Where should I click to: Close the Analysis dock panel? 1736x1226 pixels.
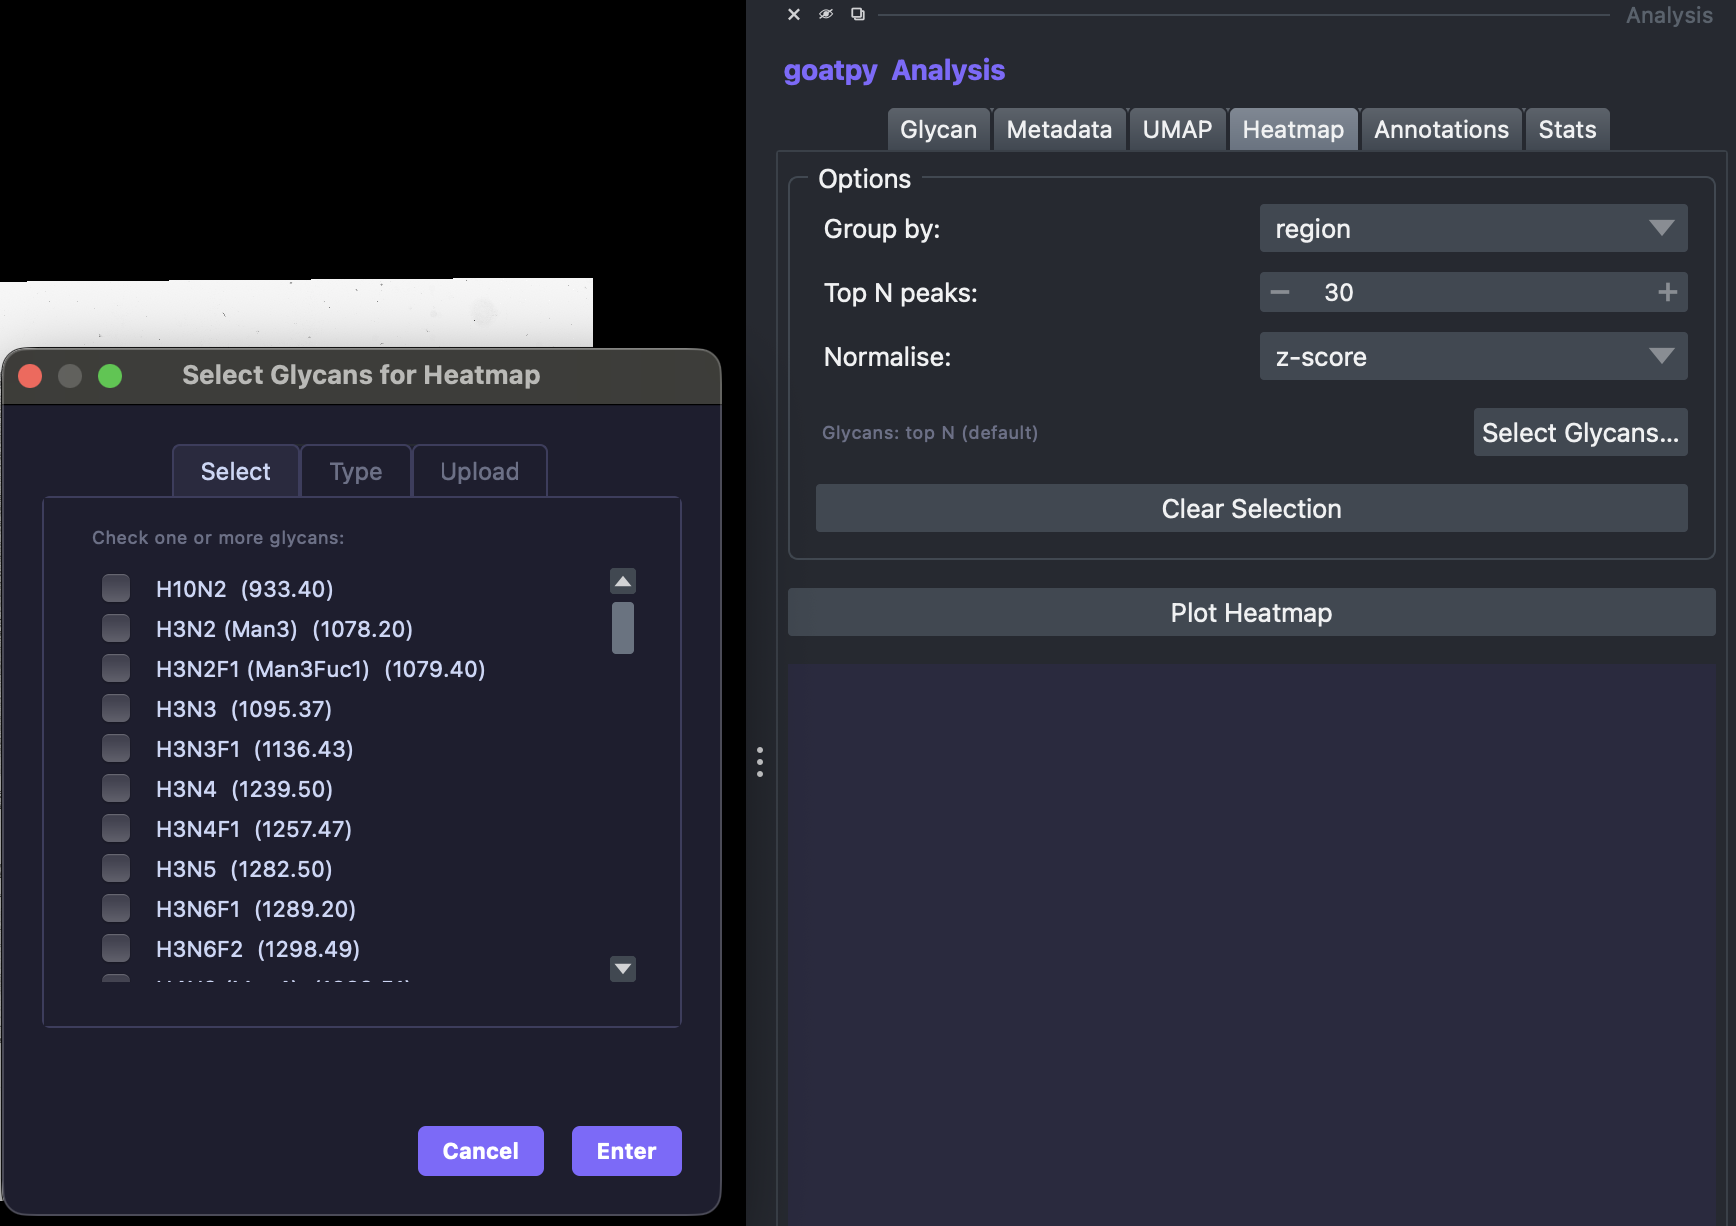[794, 14]
